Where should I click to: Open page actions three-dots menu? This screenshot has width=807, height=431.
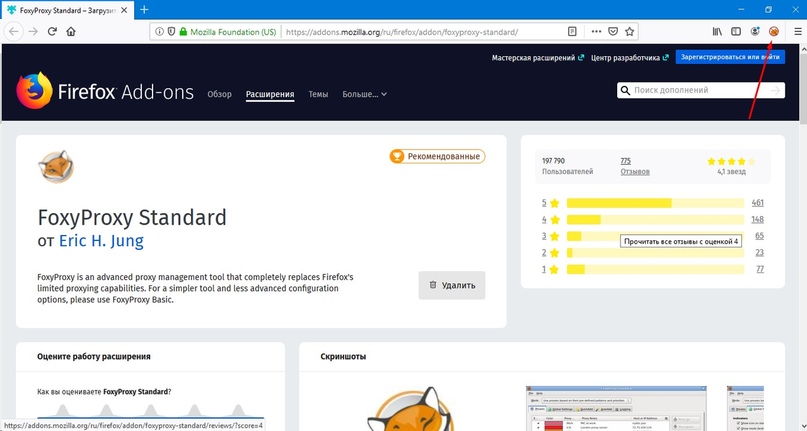click(x=596, y=31)
